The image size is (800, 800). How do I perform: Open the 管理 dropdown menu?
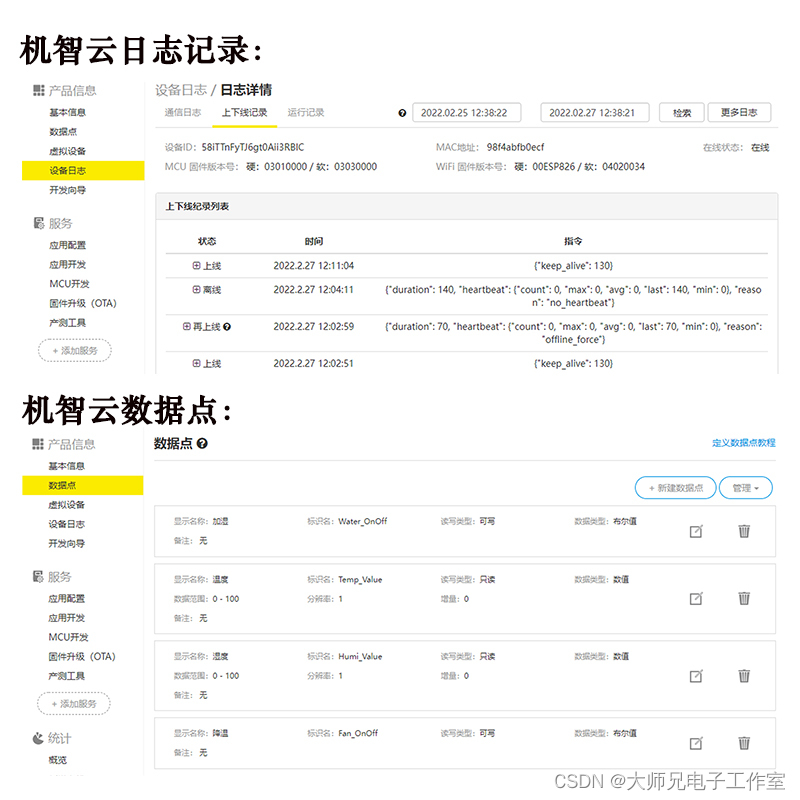745,488
